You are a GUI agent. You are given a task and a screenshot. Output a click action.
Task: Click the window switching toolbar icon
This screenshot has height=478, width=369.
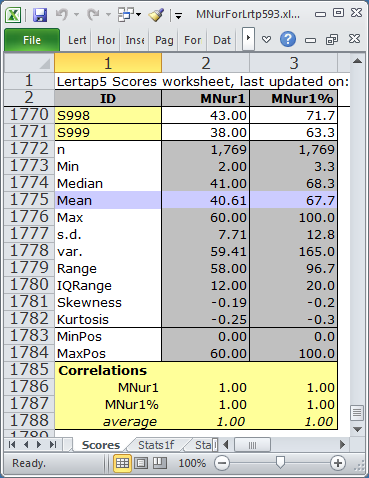pyautogui.click(x=126, y=15)
